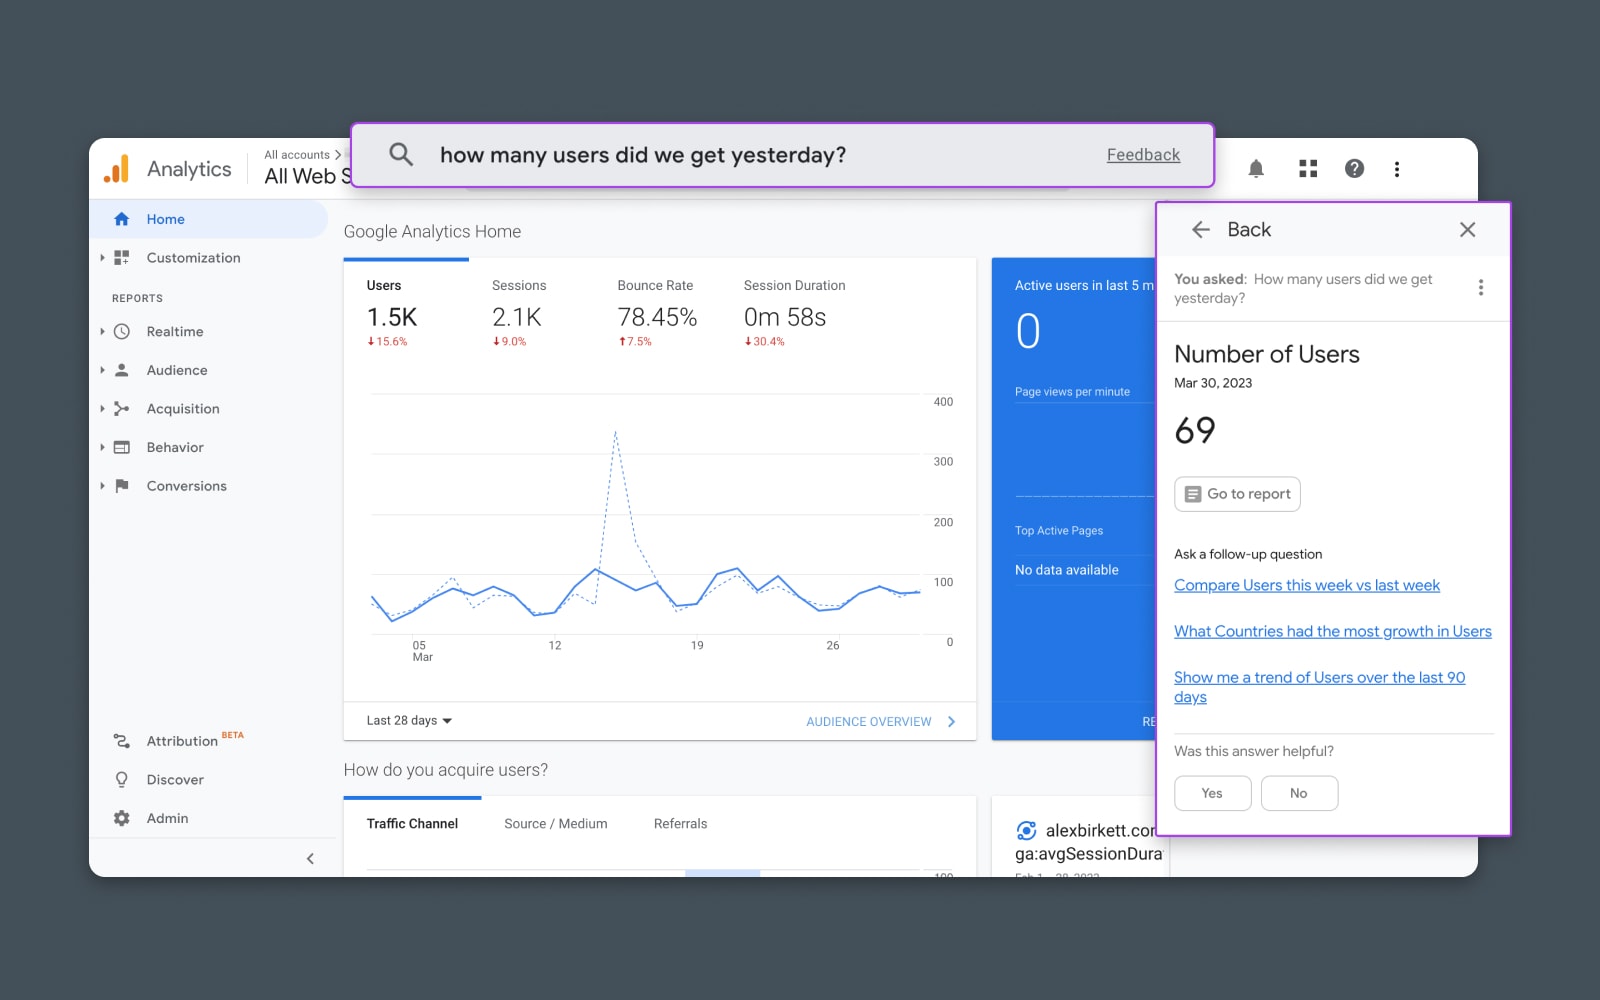This screenshot has width=1600, height=1000.
Task: Open the notifications bell
Action: pyautogui.click(x=1256, y=169)
